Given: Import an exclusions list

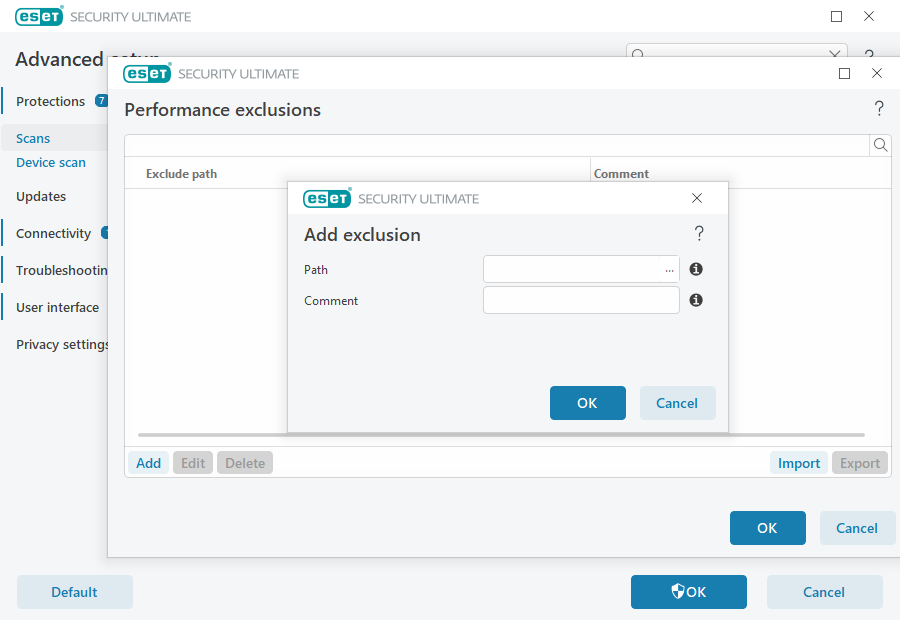Looking at the screenshot, I should click(x=799, y=463).
